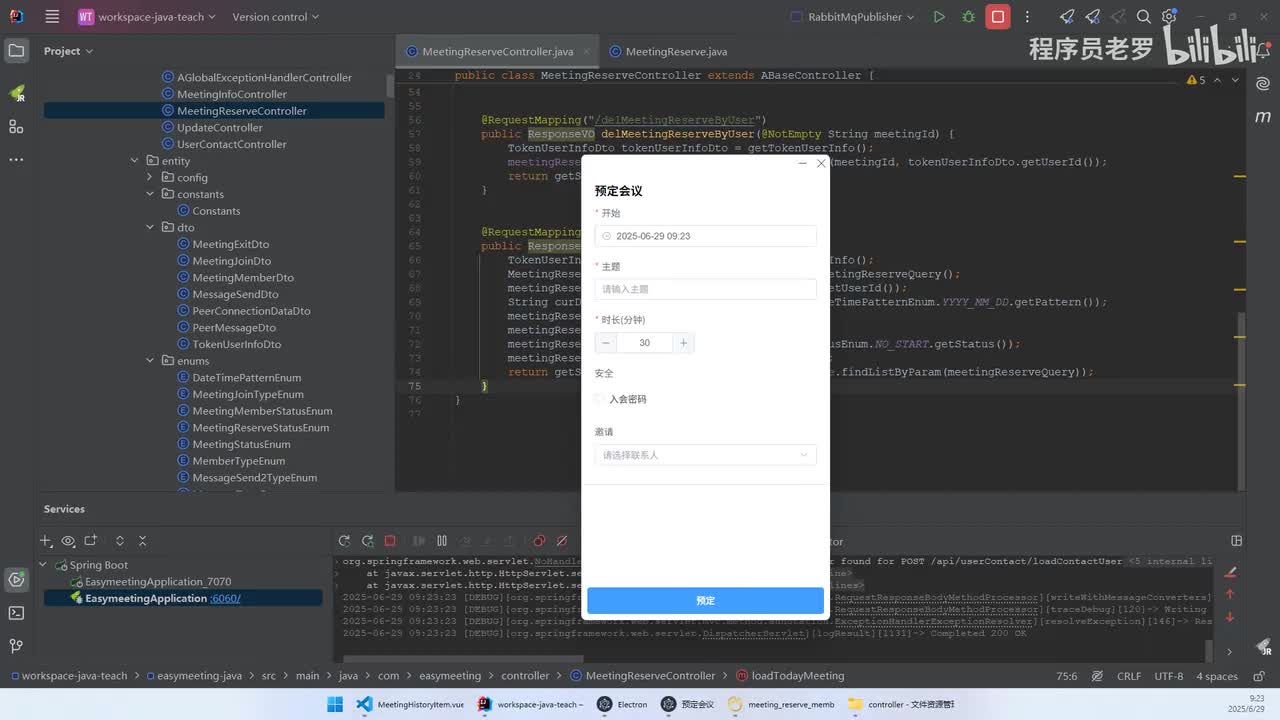This screenshot has height=720, width=1280.
Task: Expand the config folder in project tree
Action: pos(150,178)
